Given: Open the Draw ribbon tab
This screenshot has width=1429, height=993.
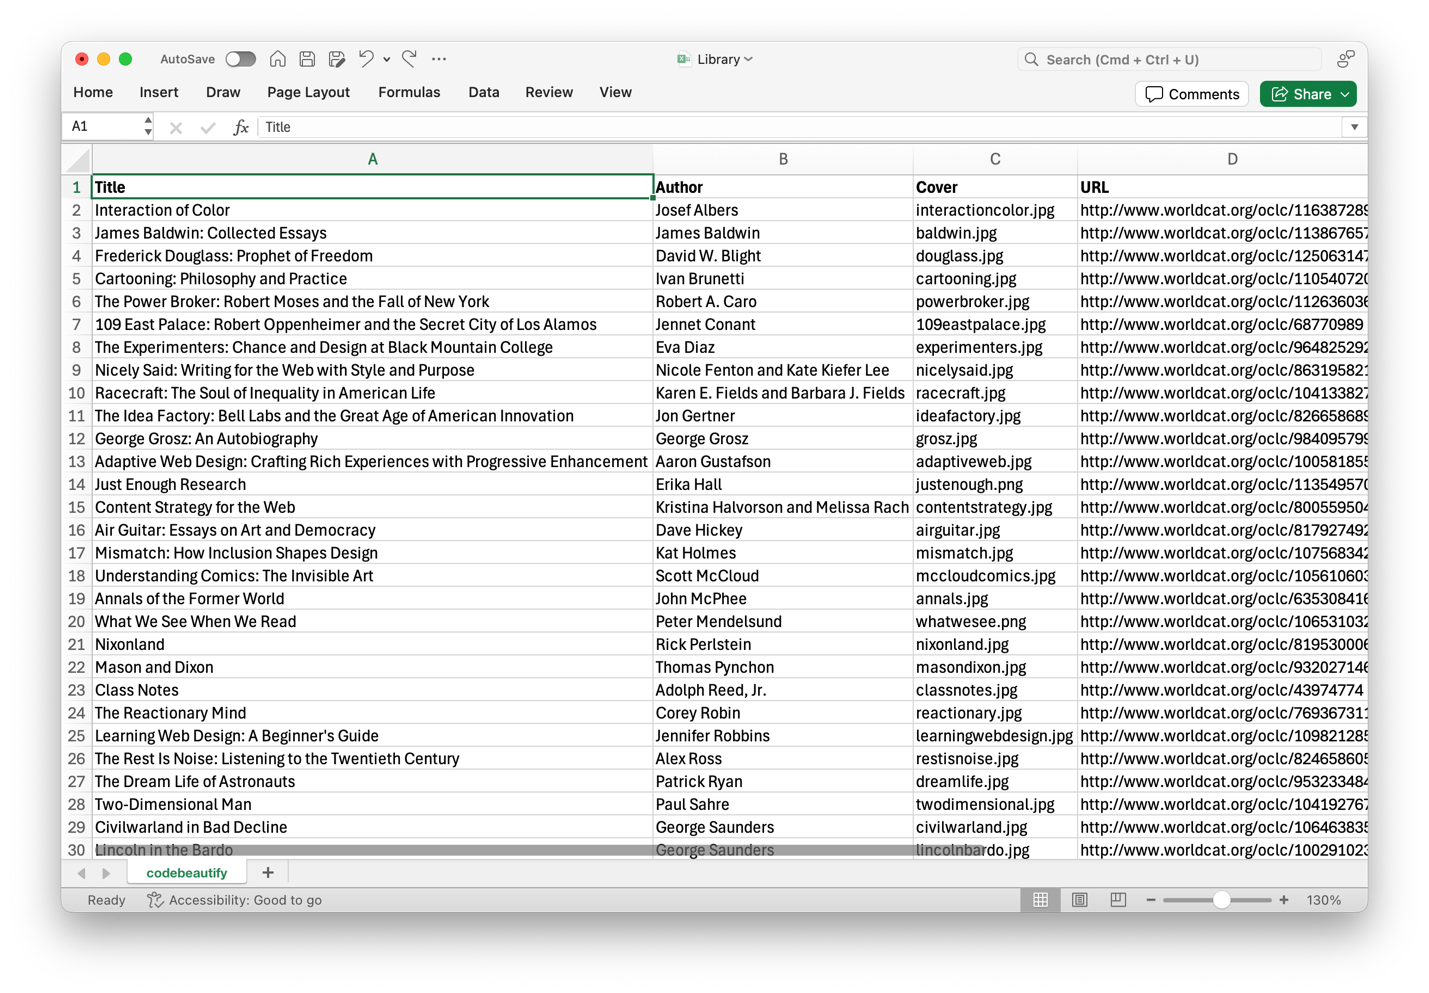Looking at the screenshot, I should (223, 92).
